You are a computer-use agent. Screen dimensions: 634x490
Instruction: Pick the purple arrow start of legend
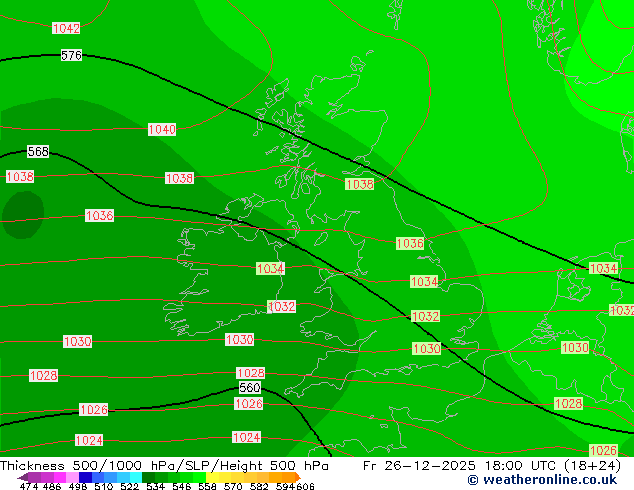[23, 477]
